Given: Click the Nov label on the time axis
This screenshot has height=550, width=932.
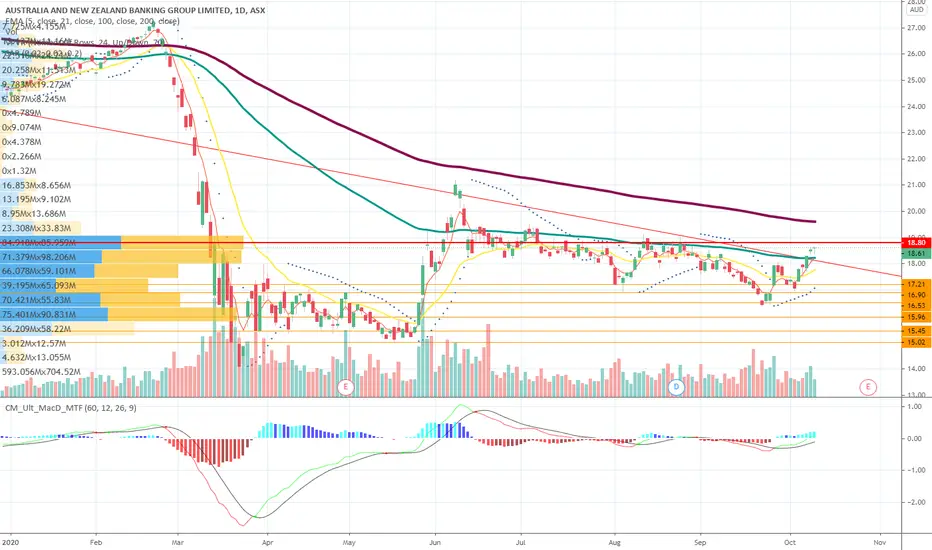Looking at the screenshot, I should pyautogui.click(x=880, y=543).
